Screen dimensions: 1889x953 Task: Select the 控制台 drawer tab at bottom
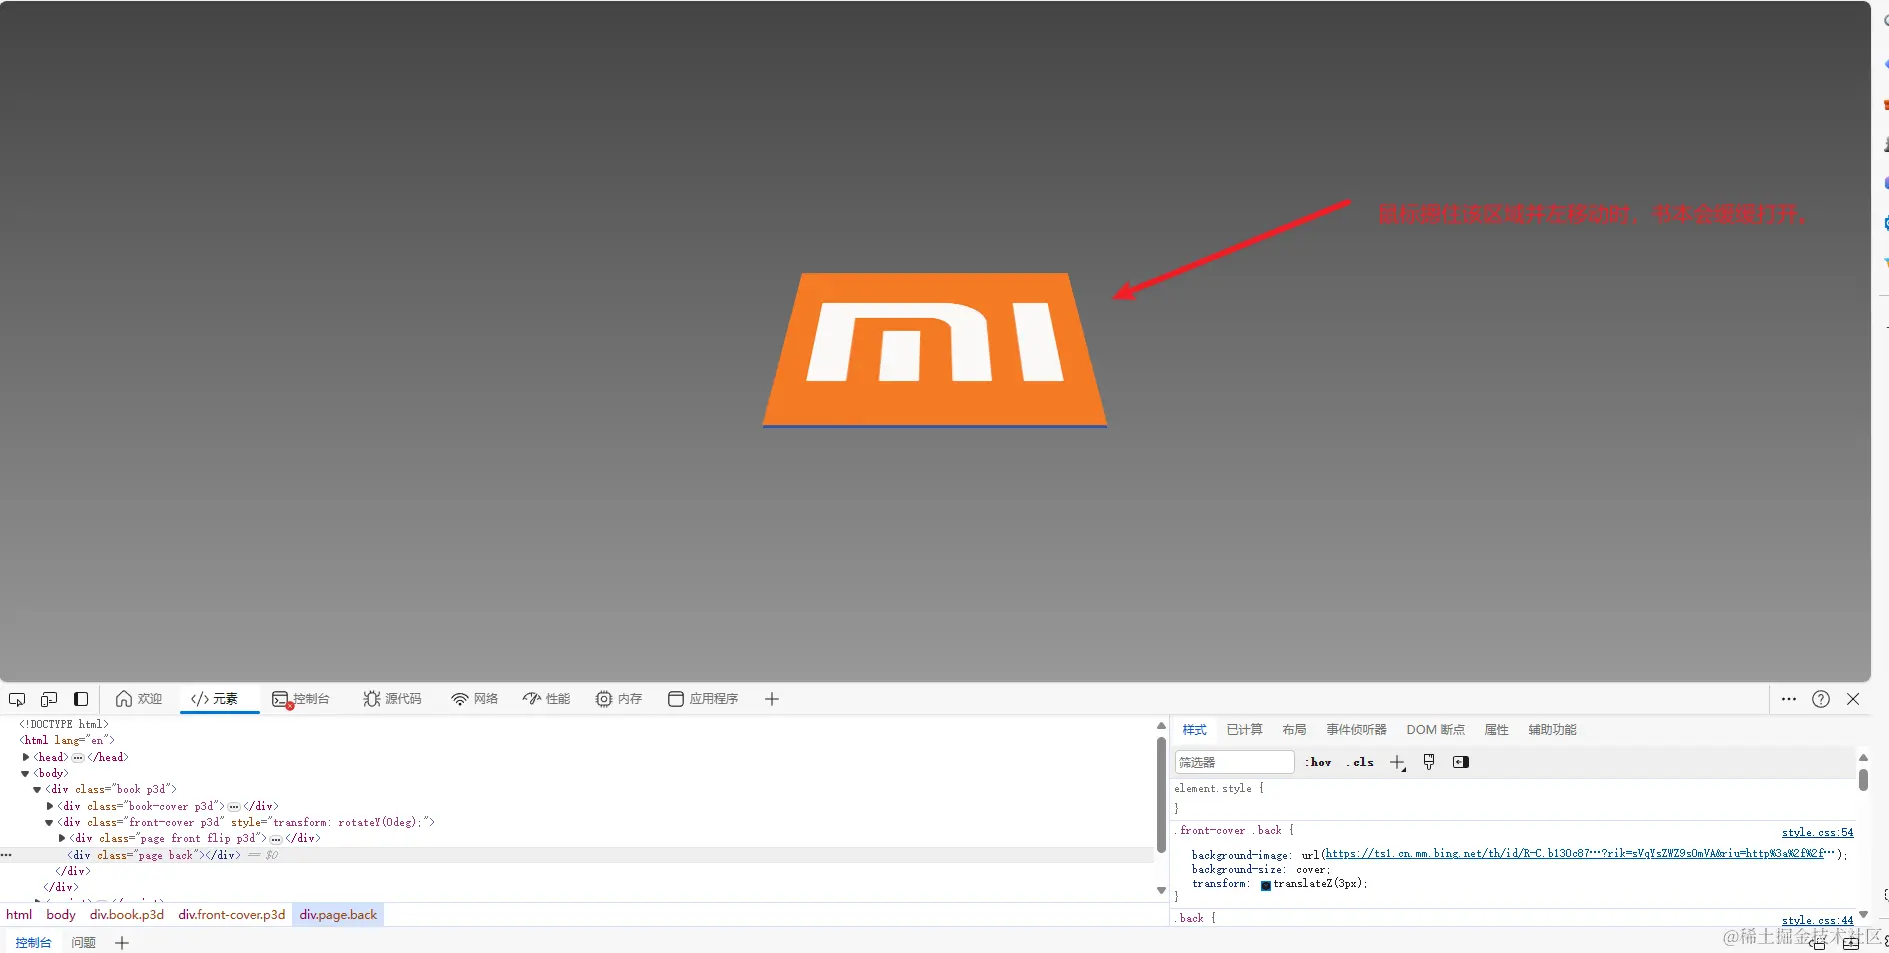(33, 943)
